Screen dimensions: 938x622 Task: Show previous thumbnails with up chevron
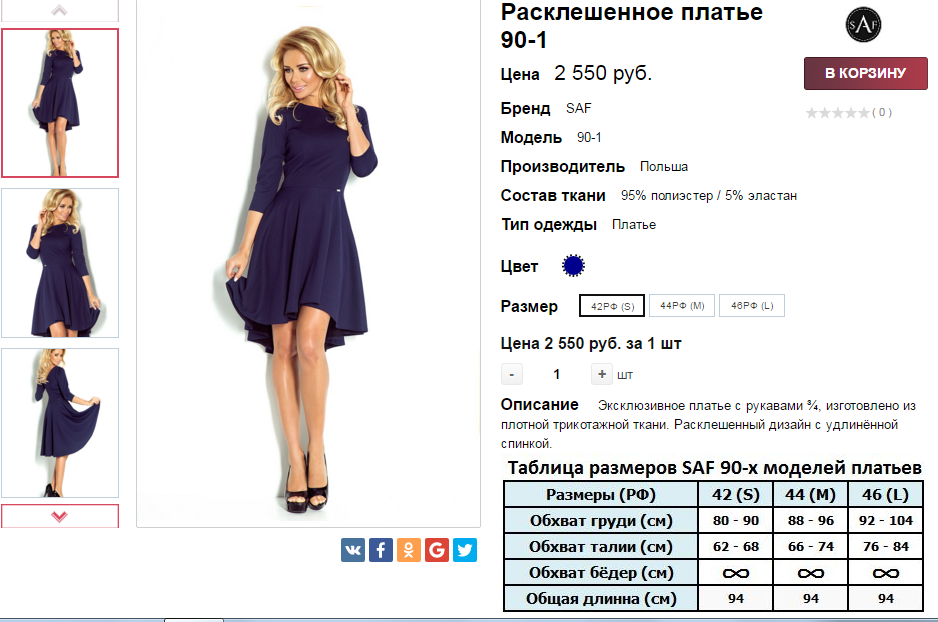[x=60, y=10]
